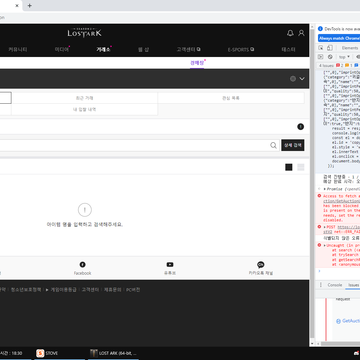Click the 아이템 명을 입력하고 검색해주세요 message

click(85, 225)
